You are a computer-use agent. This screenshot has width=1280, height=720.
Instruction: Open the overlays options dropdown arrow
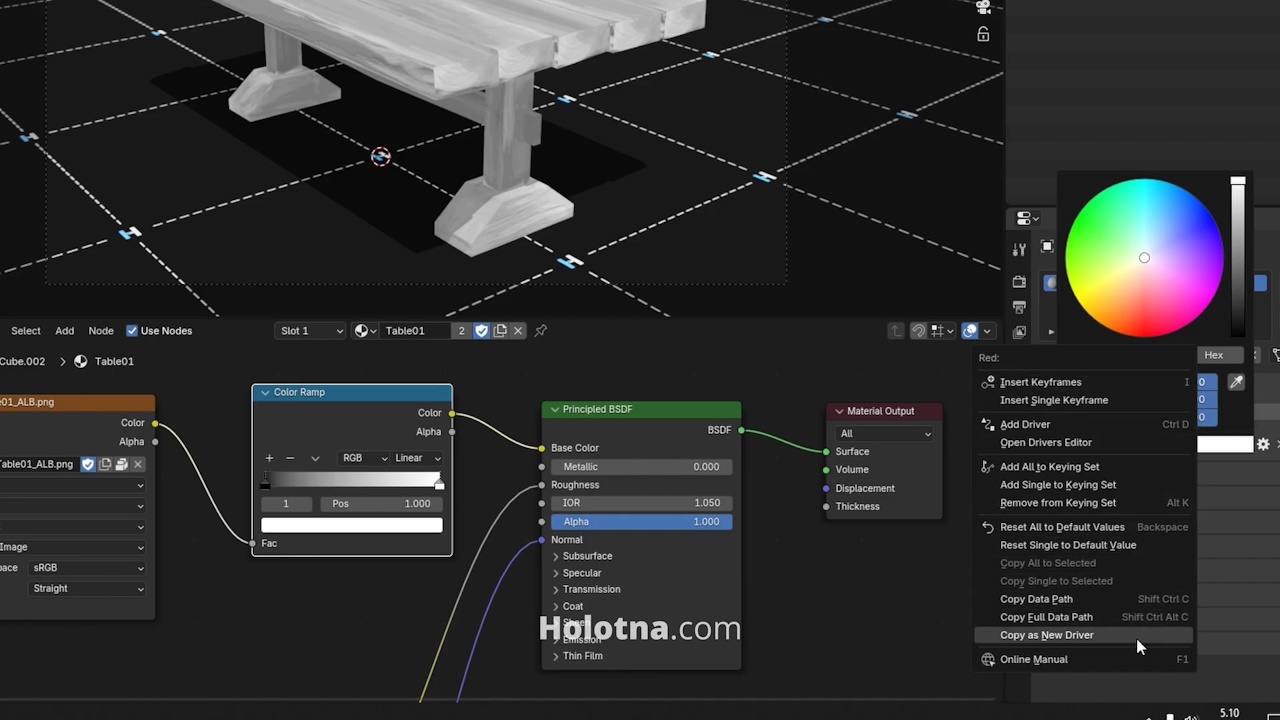987,331
